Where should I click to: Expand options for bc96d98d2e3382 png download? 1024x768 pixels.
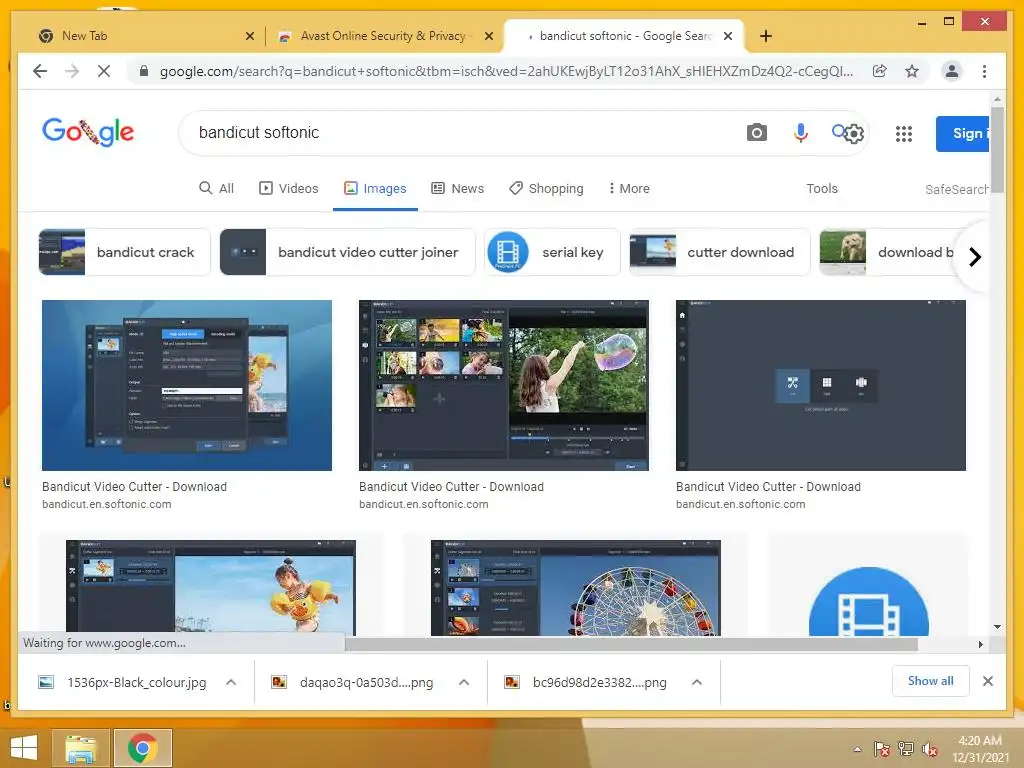coord(697,682)
